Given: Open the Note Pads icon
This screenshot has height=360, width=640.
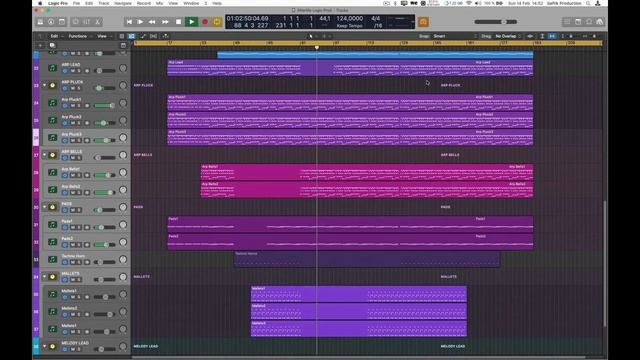Looking at the screenshot, I should [x=578, y=22].
